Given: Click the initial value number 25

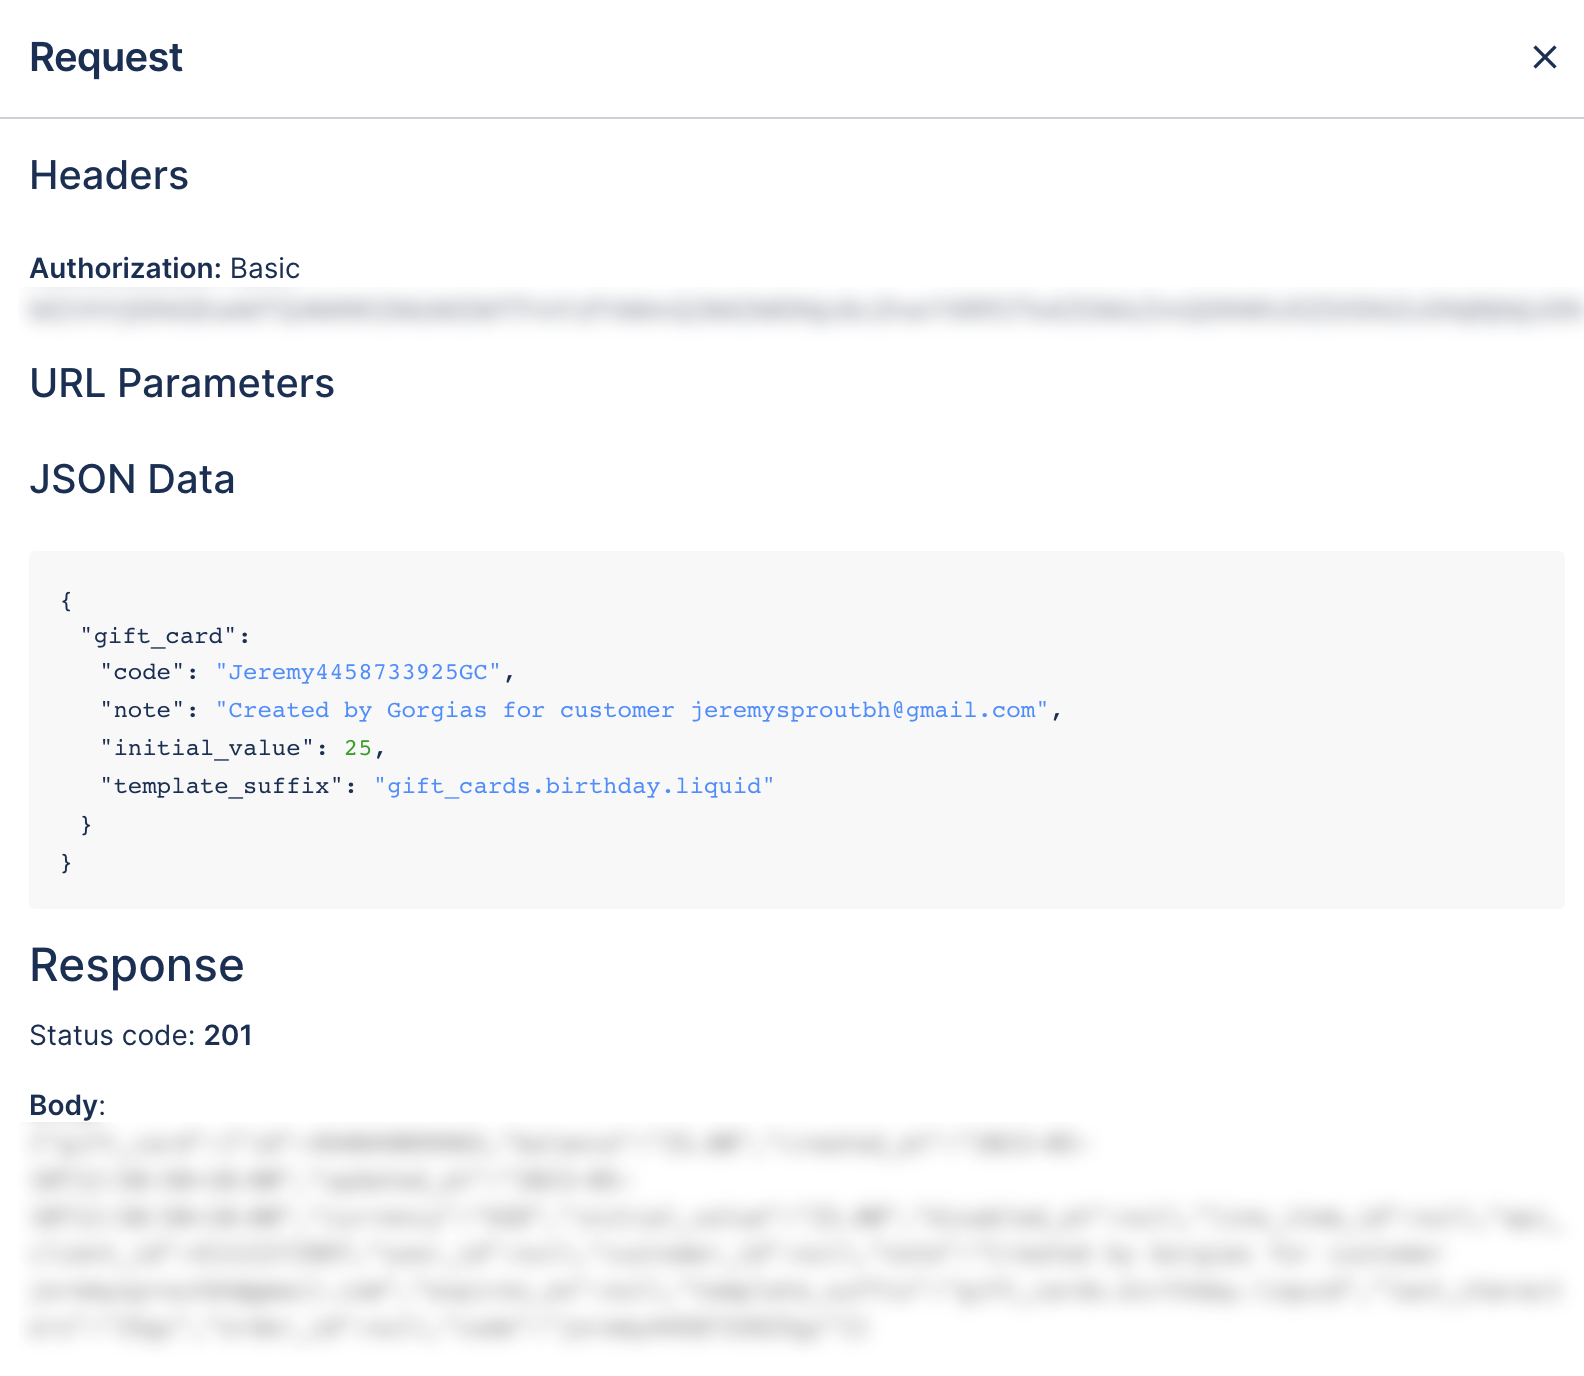Looking at the screenshot, I should point(357,748).
